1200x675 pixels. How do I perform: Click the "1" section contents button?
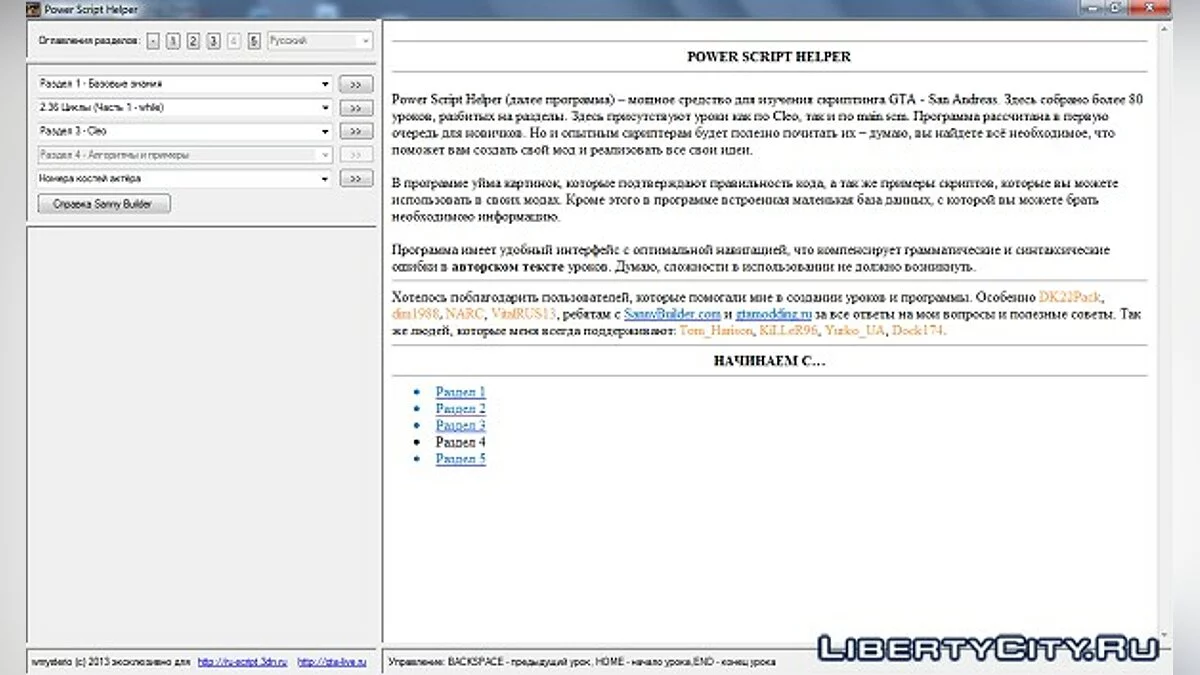pos(171,40)
